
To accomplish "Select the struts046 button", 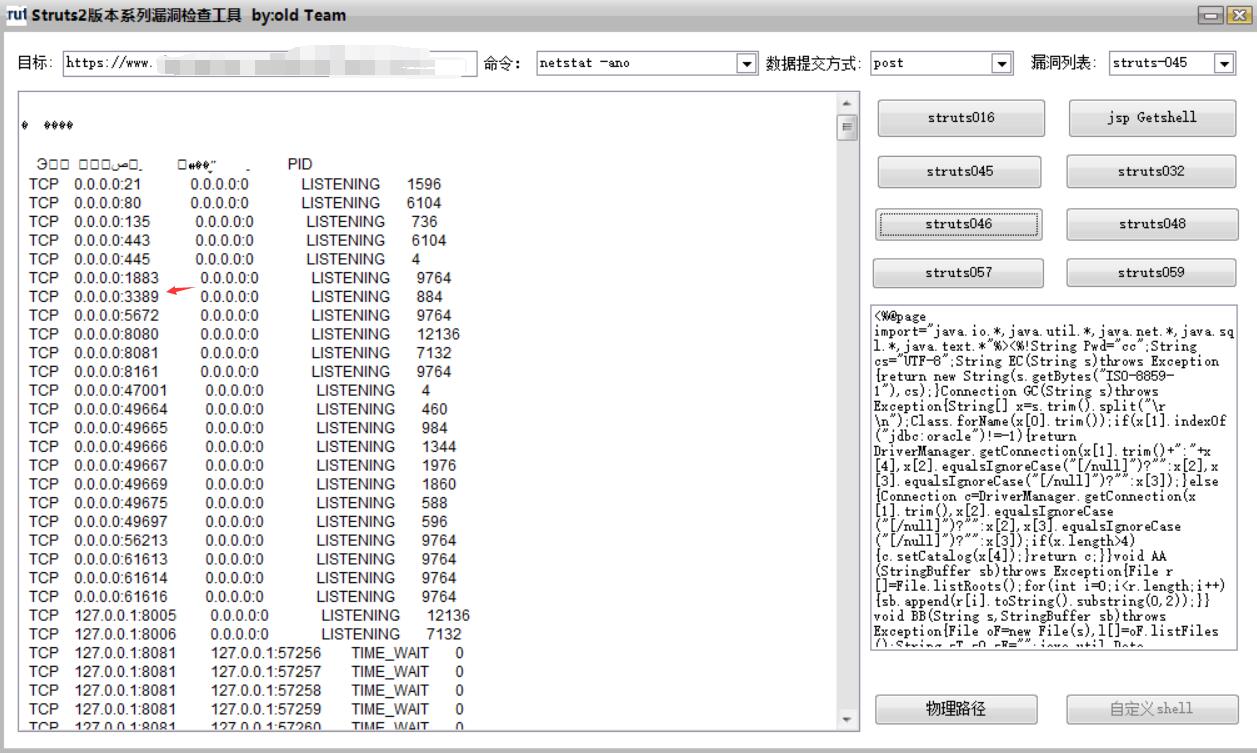I will point(959,224).
